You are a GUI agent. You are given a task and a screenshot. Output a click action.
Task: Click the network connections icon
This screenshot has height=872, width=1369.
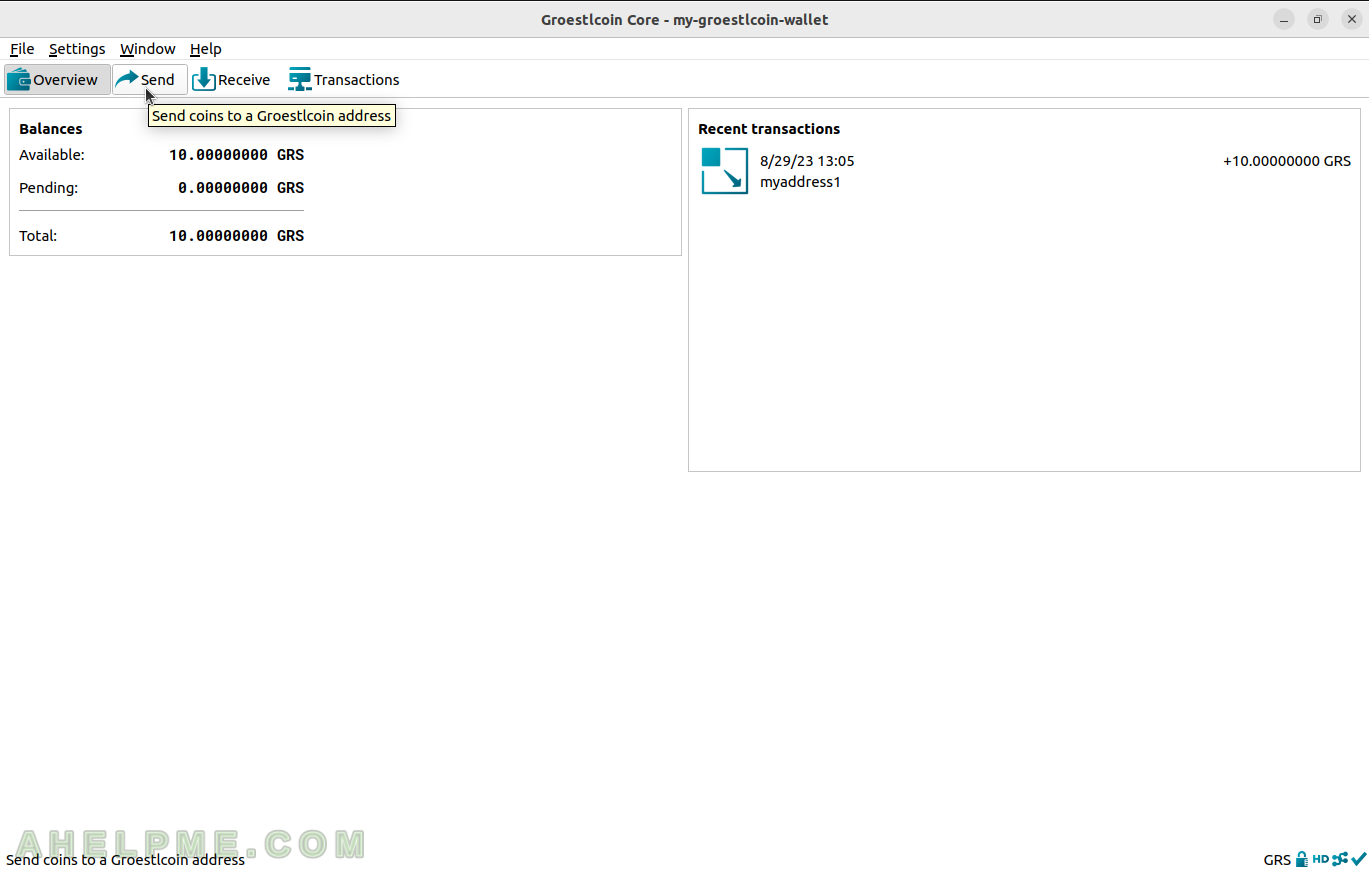pyautogui.click(x=1340, y=859)
